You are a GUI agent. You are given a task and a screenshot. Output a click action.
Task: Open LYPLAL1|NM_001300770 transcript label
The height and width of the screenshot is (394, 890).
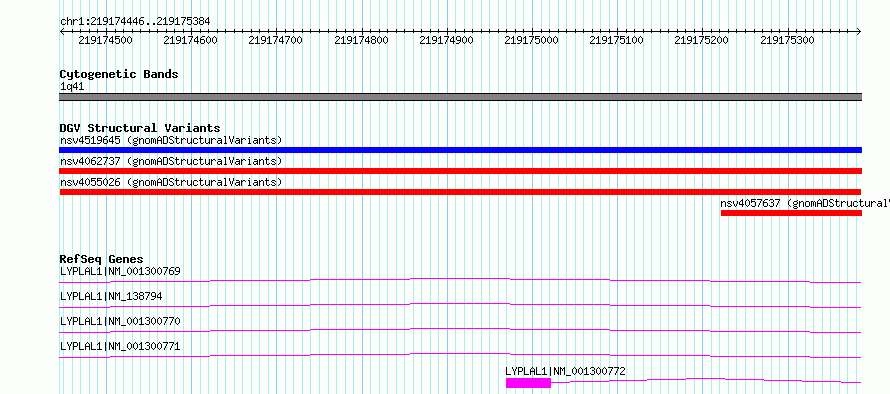[120, 321]
